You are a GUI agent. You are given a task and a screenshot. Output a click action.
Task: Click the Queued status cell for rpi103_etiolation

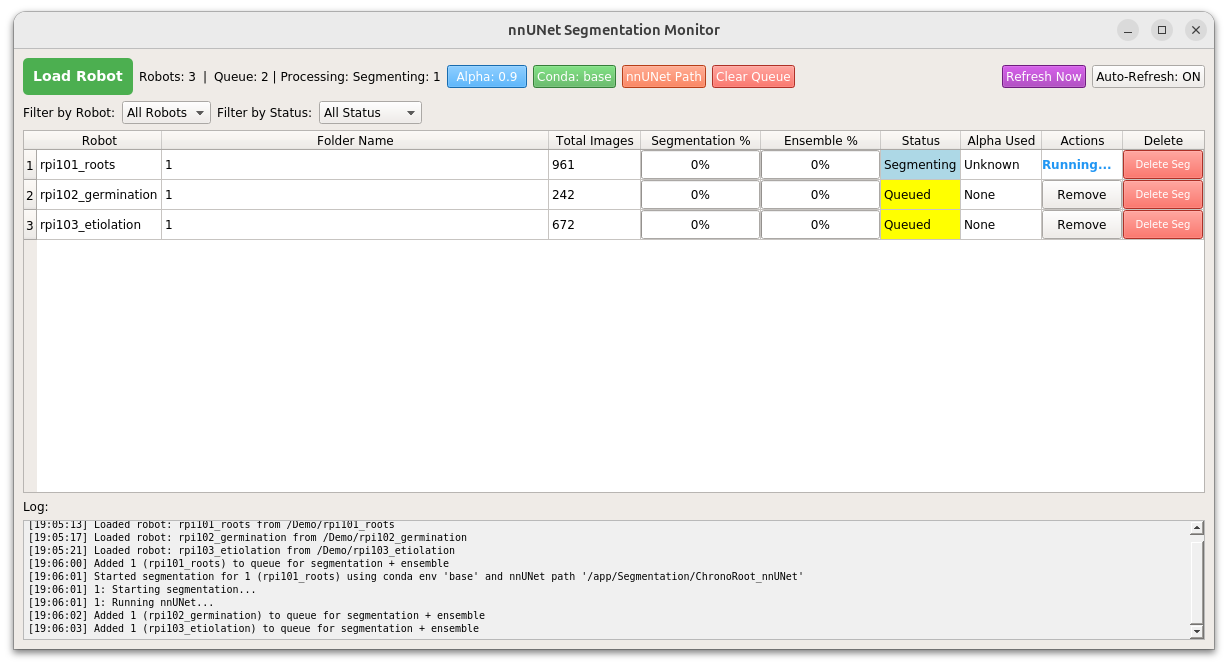pos(919,224)
